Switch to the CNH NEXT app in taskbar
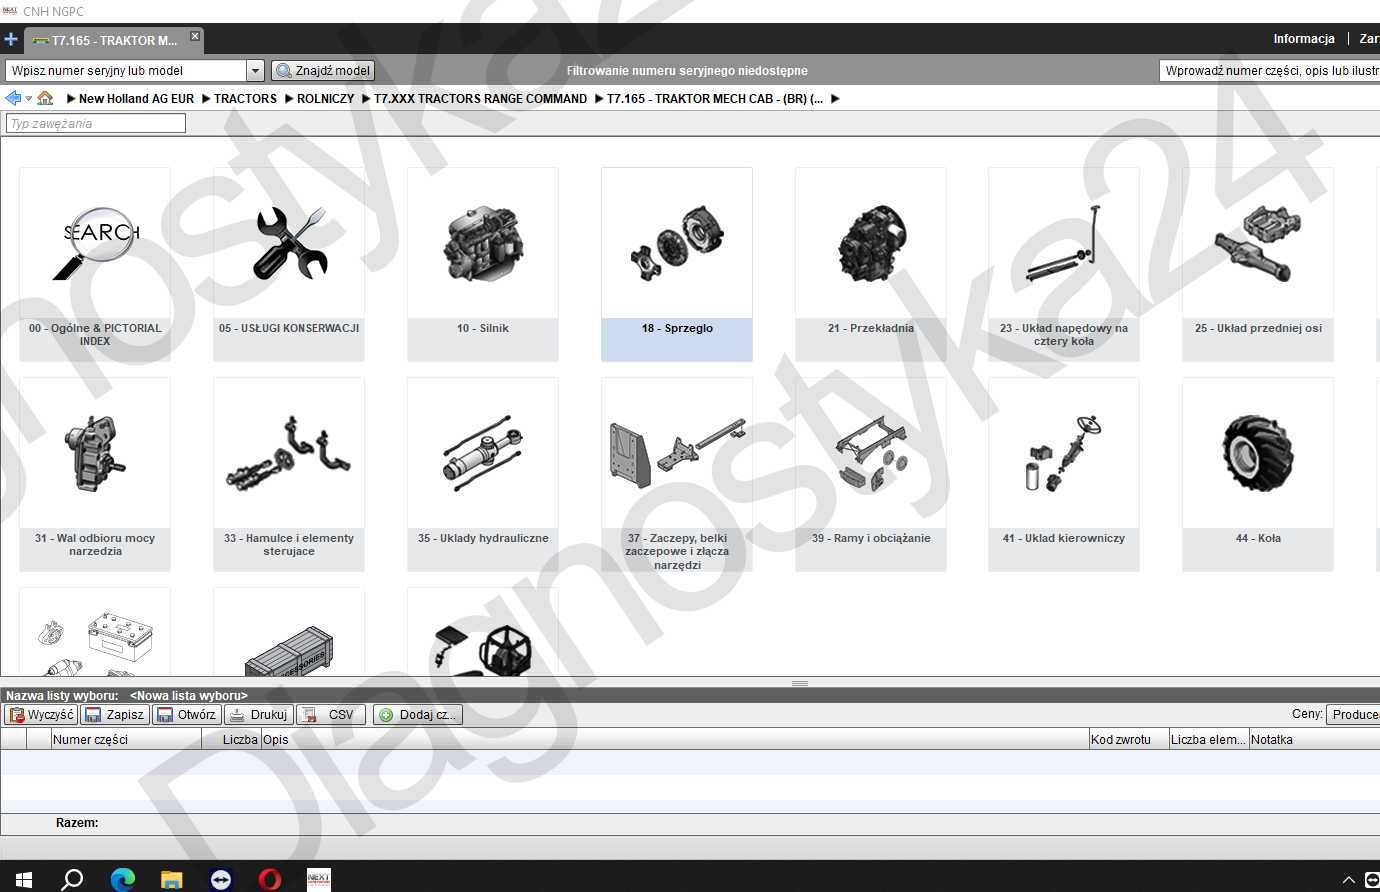This screenshot has height=892, width=1380. point(318,879)
